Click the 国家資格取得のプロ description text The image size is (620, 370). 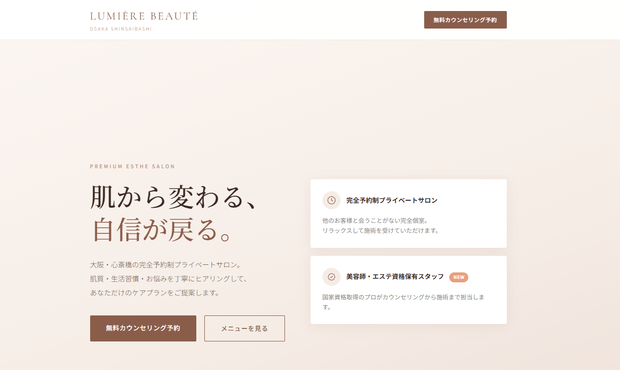pos(403,302)
